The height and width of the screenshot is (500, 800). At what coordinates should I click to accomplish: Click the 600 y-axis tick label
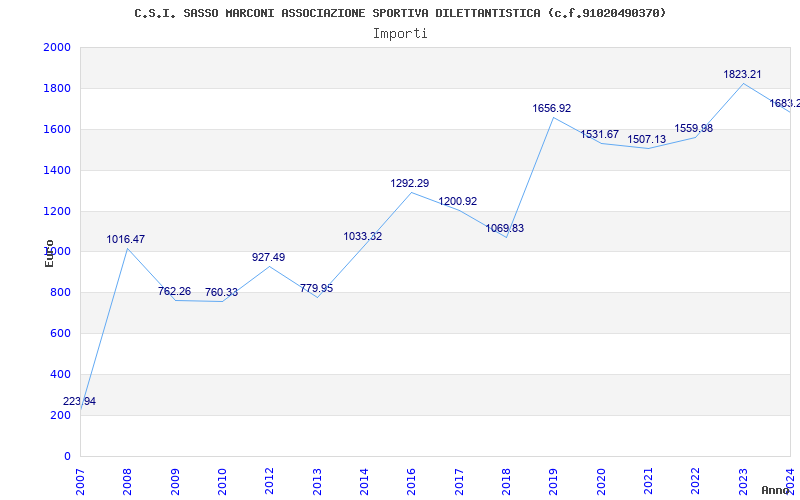pyautogui.click(x=60, y=334)
